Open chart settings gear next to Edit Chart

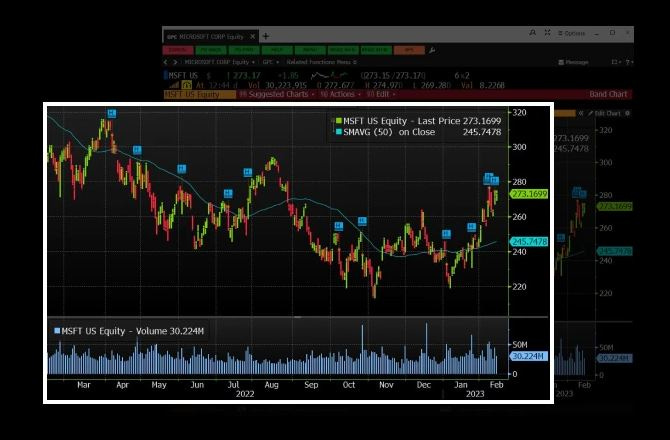[628, 114]
